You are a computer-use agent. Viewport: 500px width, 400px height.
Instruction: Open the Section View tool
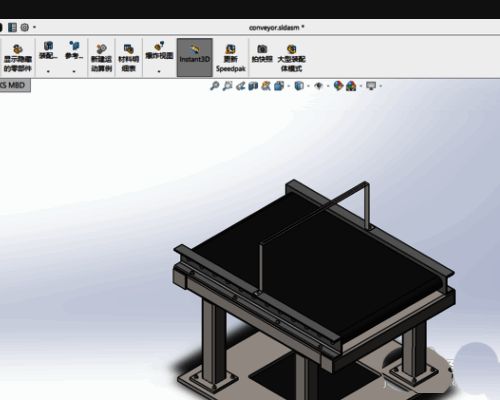click(253, 86)
